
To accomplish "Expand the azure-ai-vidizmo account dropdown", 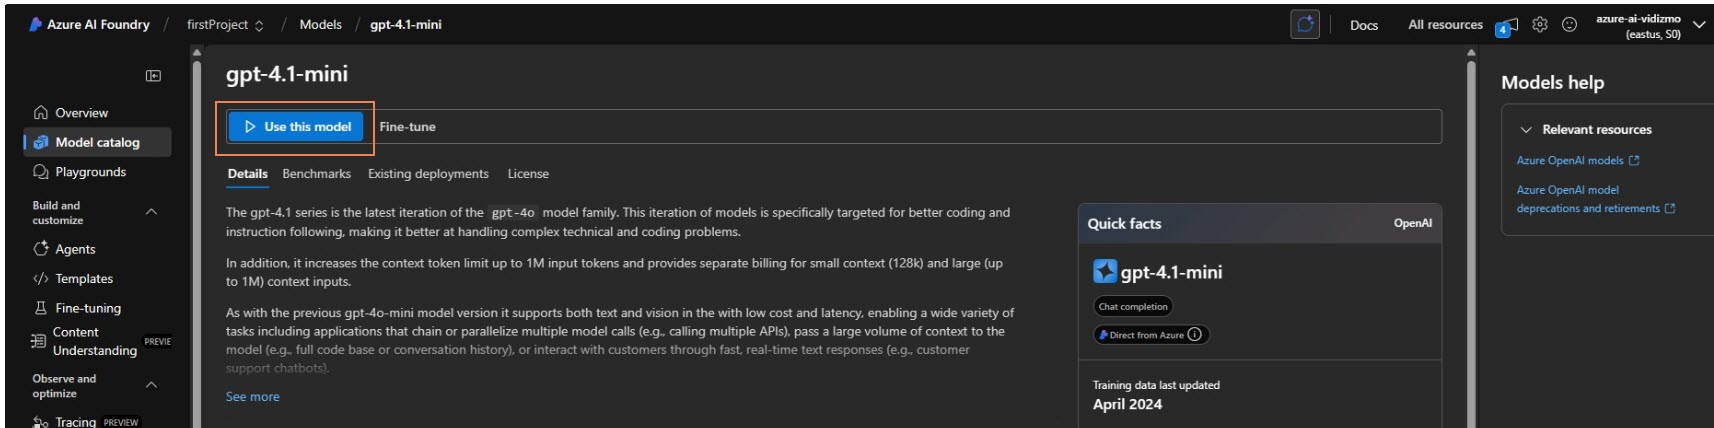I will pyautogui.click(x=1698, y=25).
